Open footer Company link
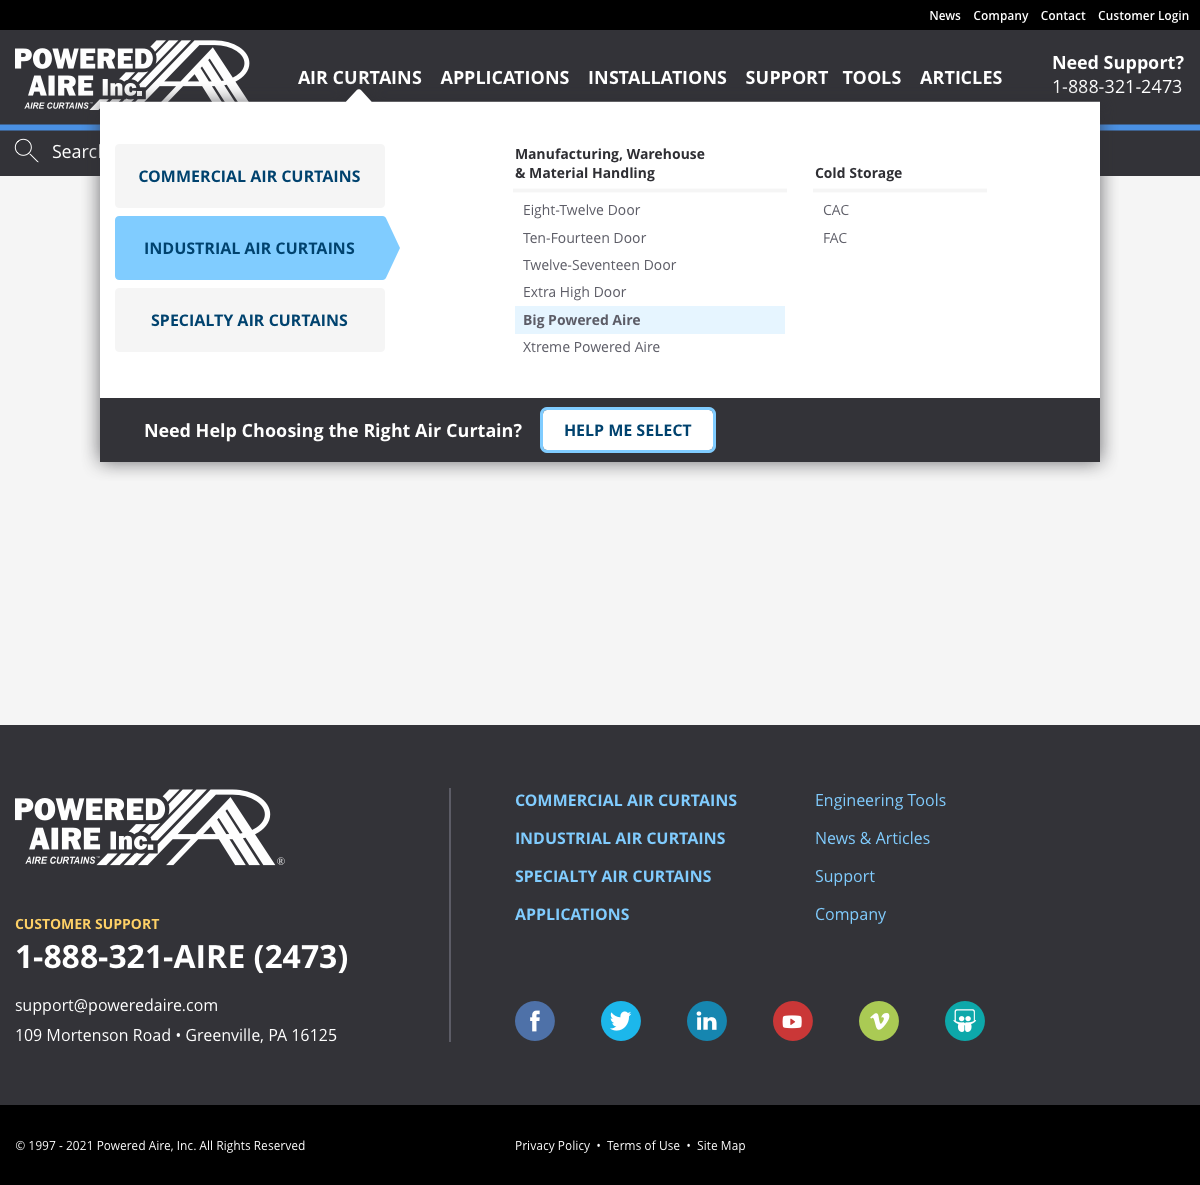The height and width of the screenshot is (1185, 1200). click(x=850, y=914)
